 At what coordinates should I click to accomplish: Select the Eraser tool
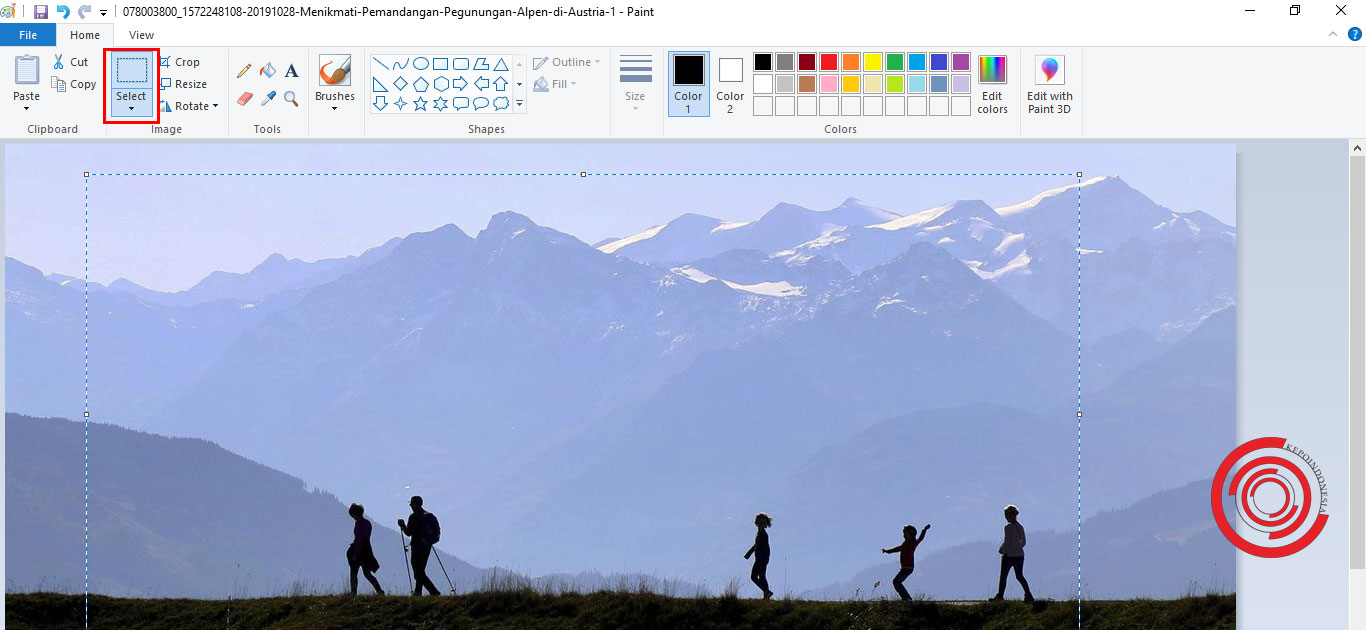click(x=244, y=98)
